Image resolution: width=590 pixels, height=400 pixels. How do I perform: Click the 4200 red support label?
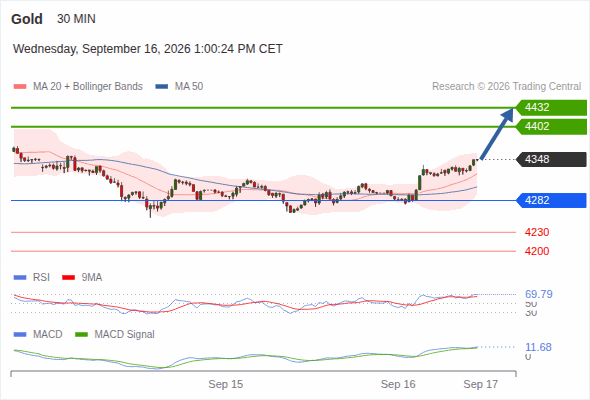(x=537, y=251)
